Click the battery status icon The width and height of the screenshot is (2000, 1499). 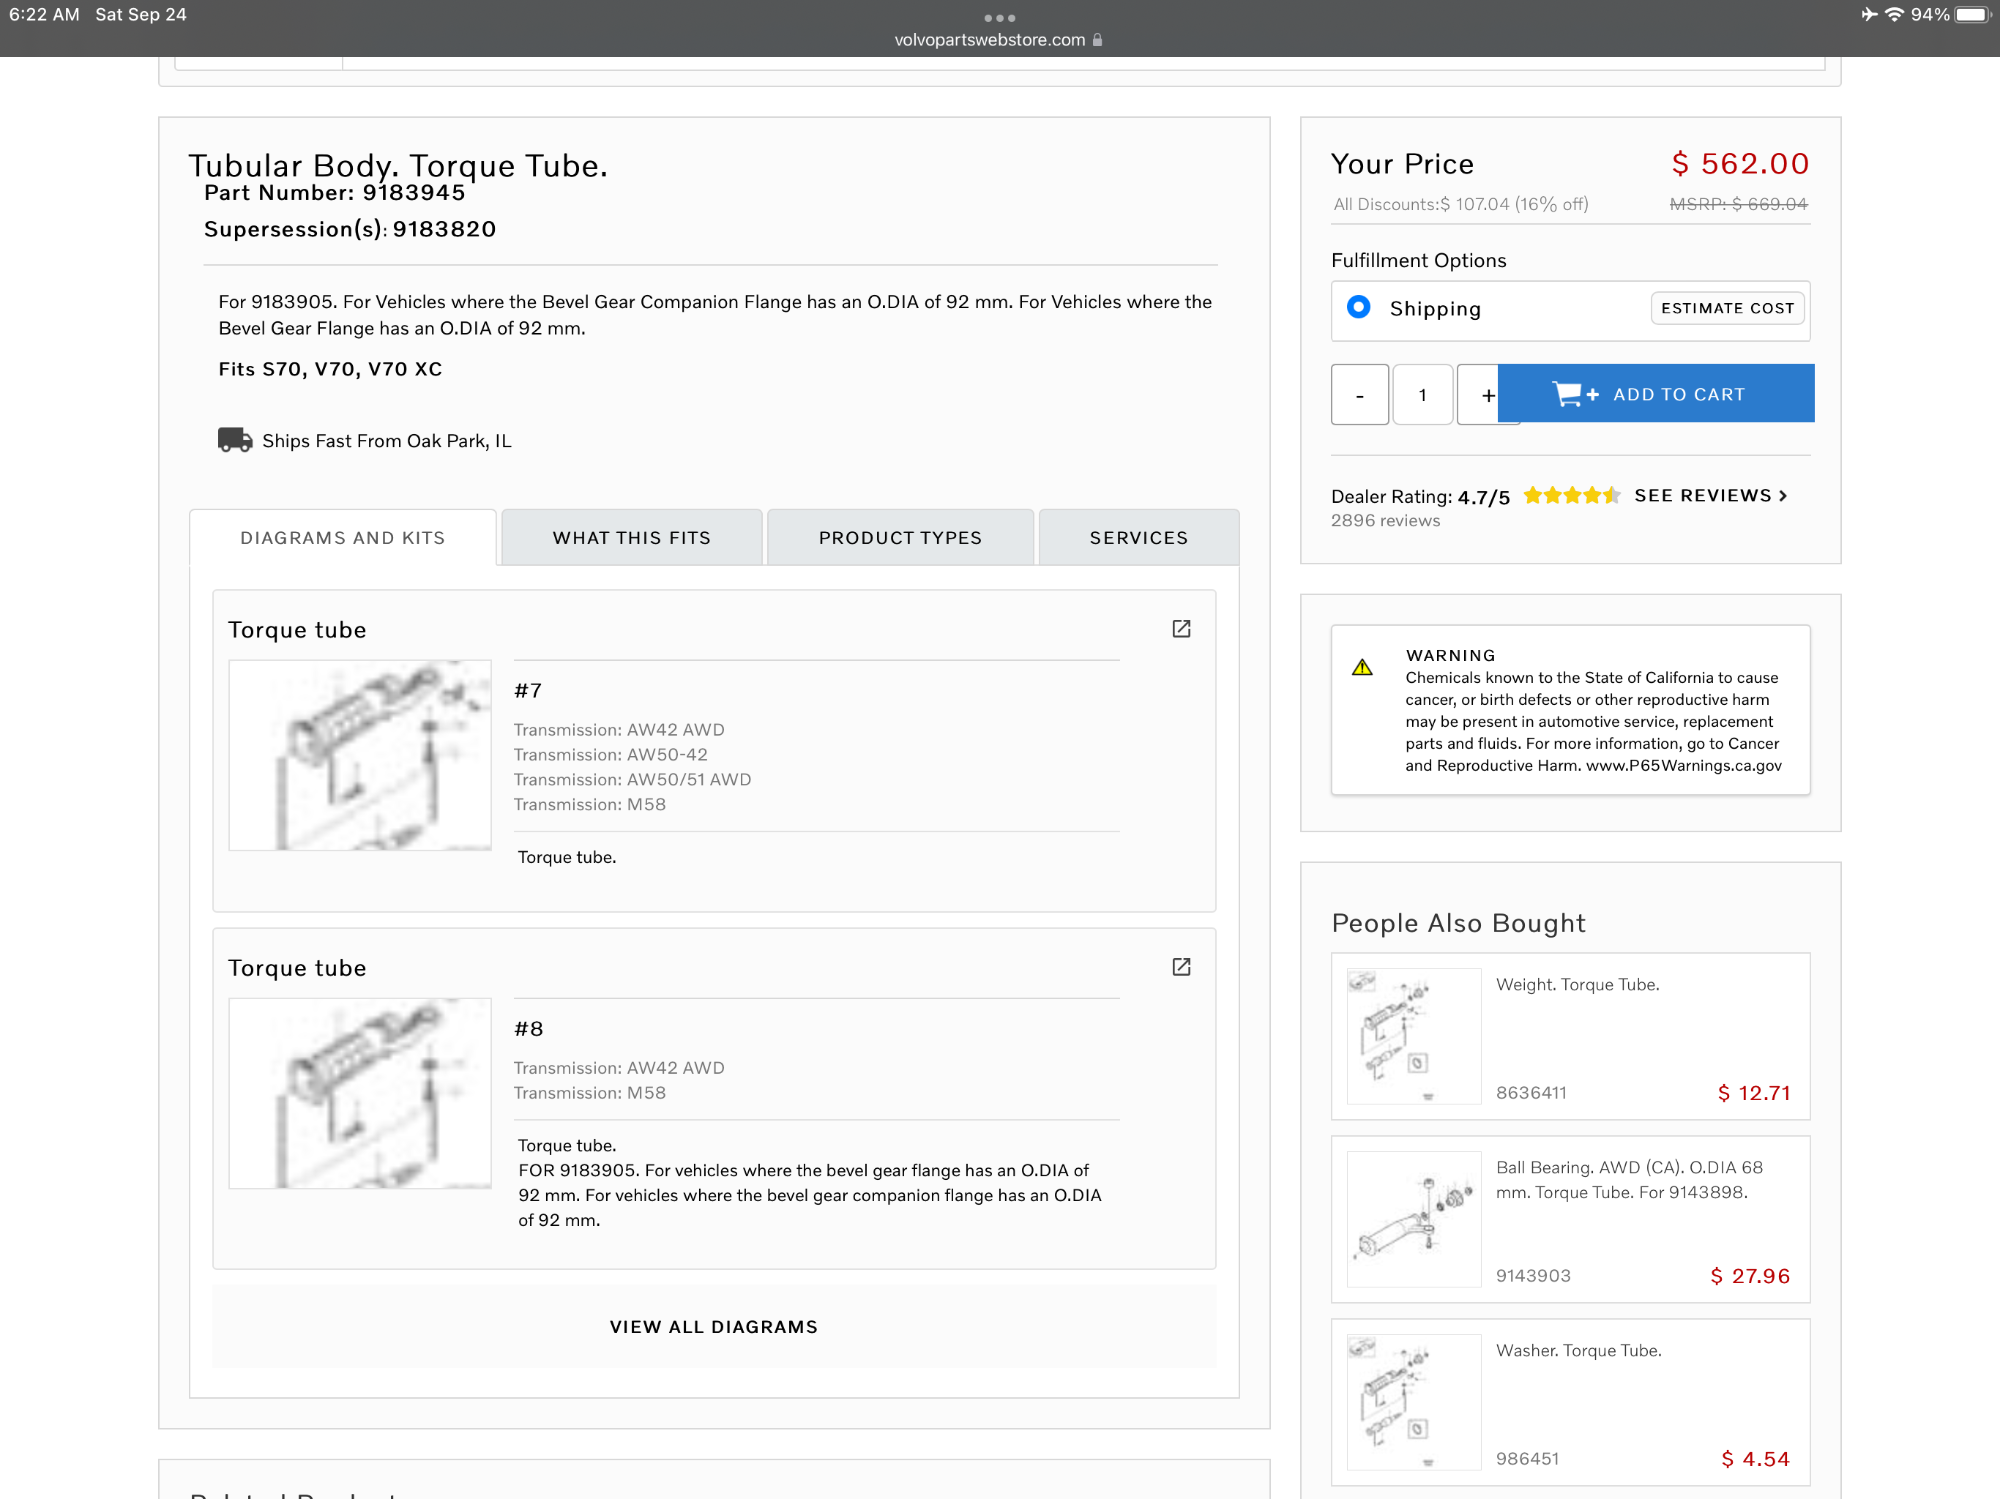pyautogui.click(x=1972, y=15)
